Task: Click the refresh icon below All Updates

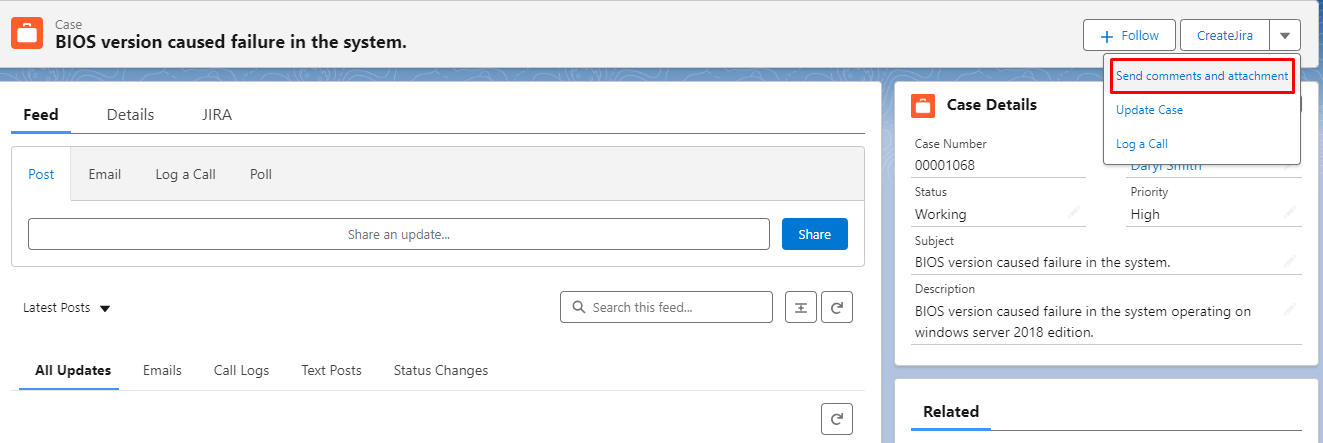Action: 837,419
